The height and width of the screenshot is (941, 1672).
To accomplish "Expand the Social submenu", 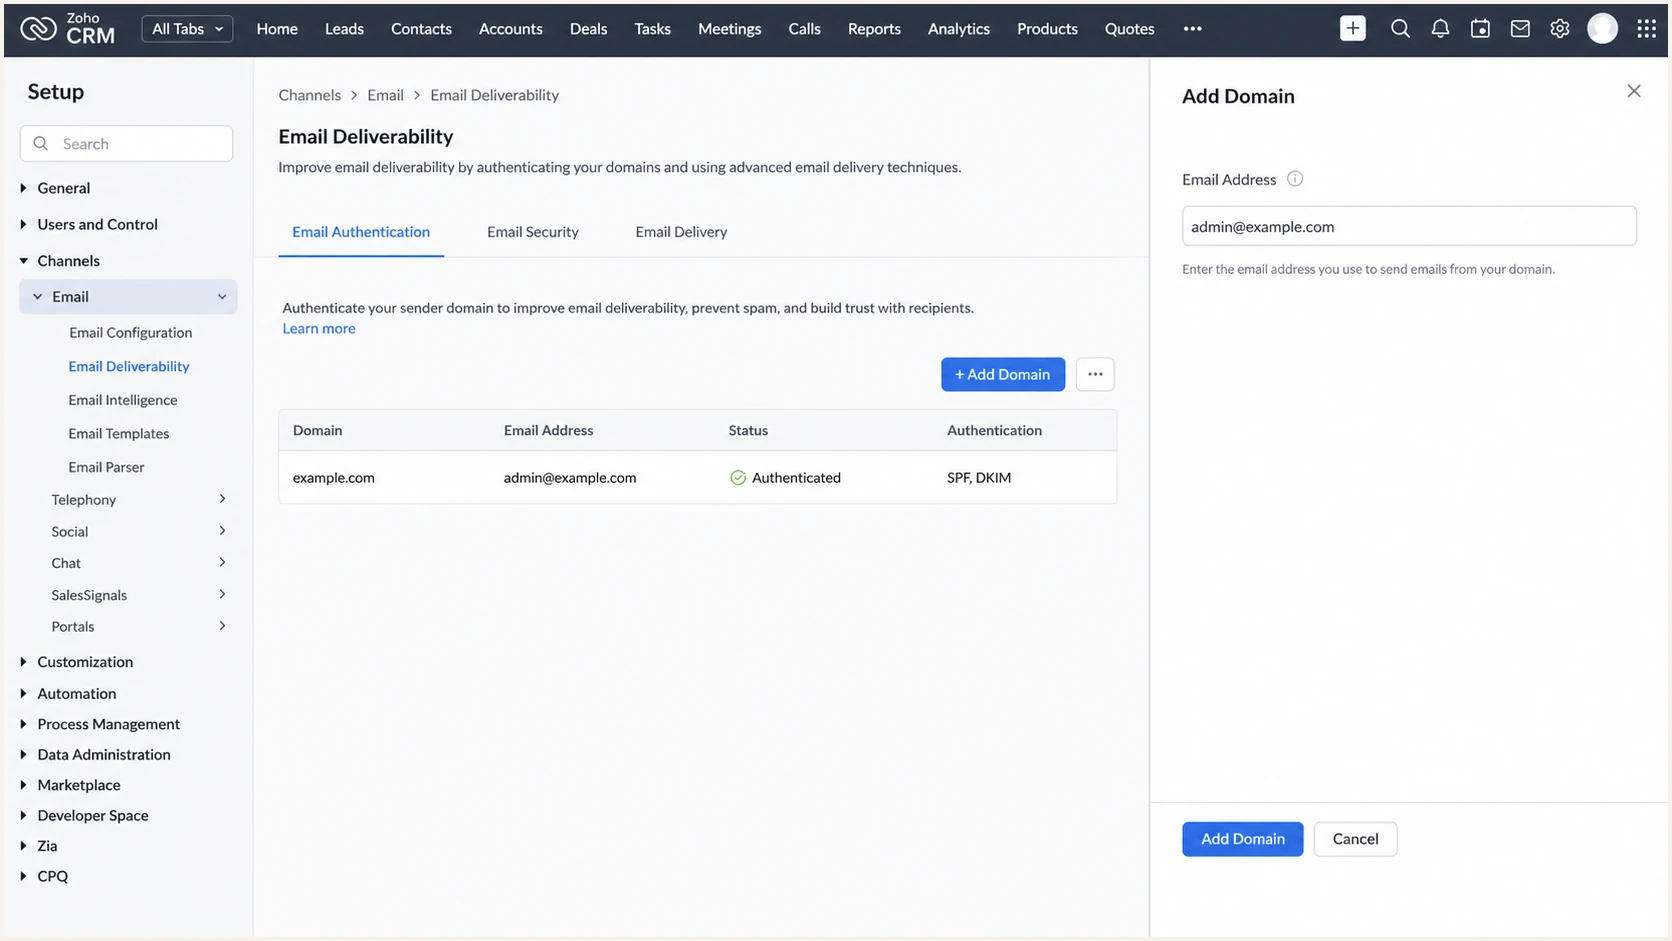I will (x=222, y=531).
